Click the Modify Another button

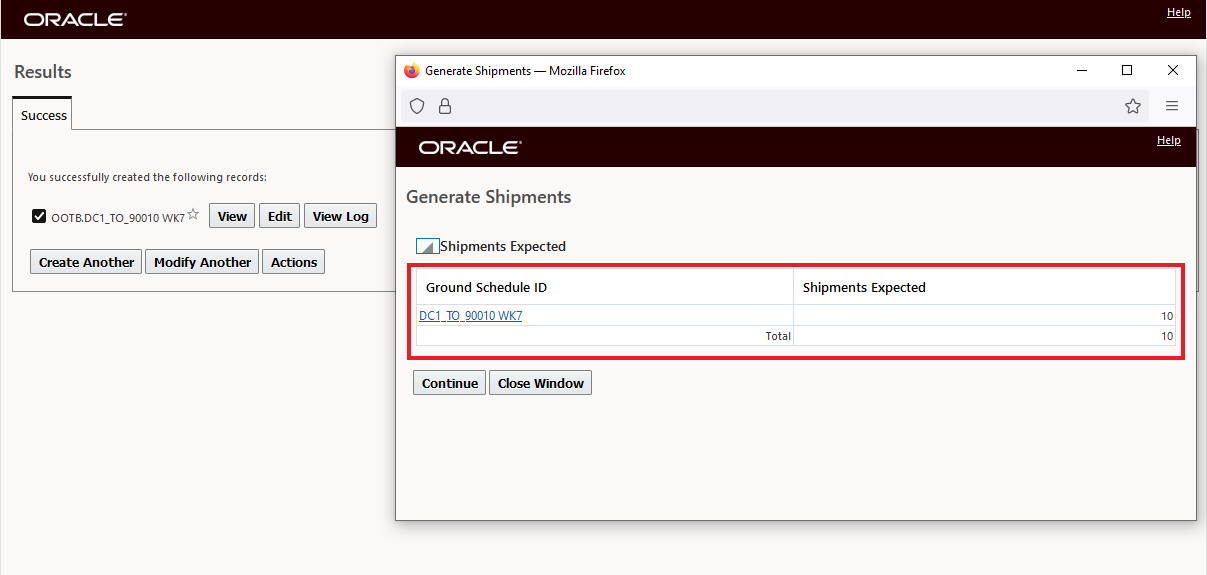coord(202,262)
